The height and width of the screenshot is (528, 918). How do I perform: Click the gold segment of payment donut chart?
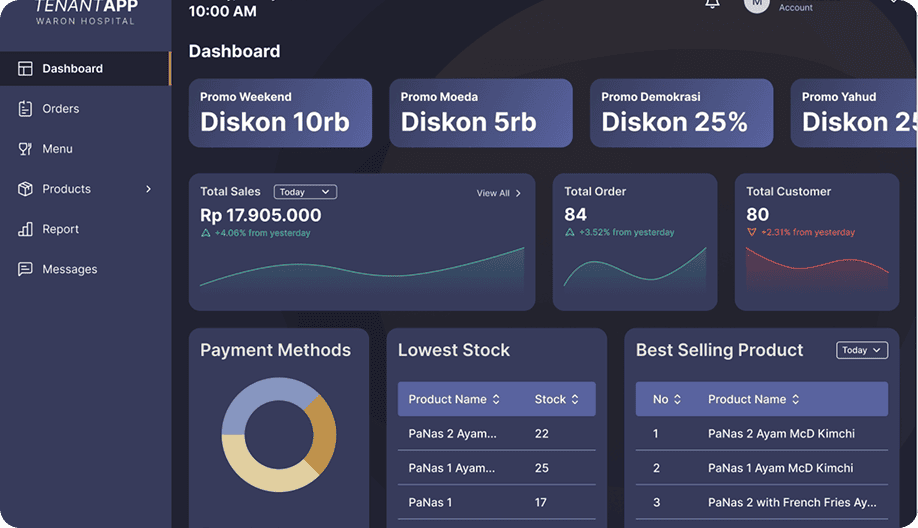coord(321,433)
